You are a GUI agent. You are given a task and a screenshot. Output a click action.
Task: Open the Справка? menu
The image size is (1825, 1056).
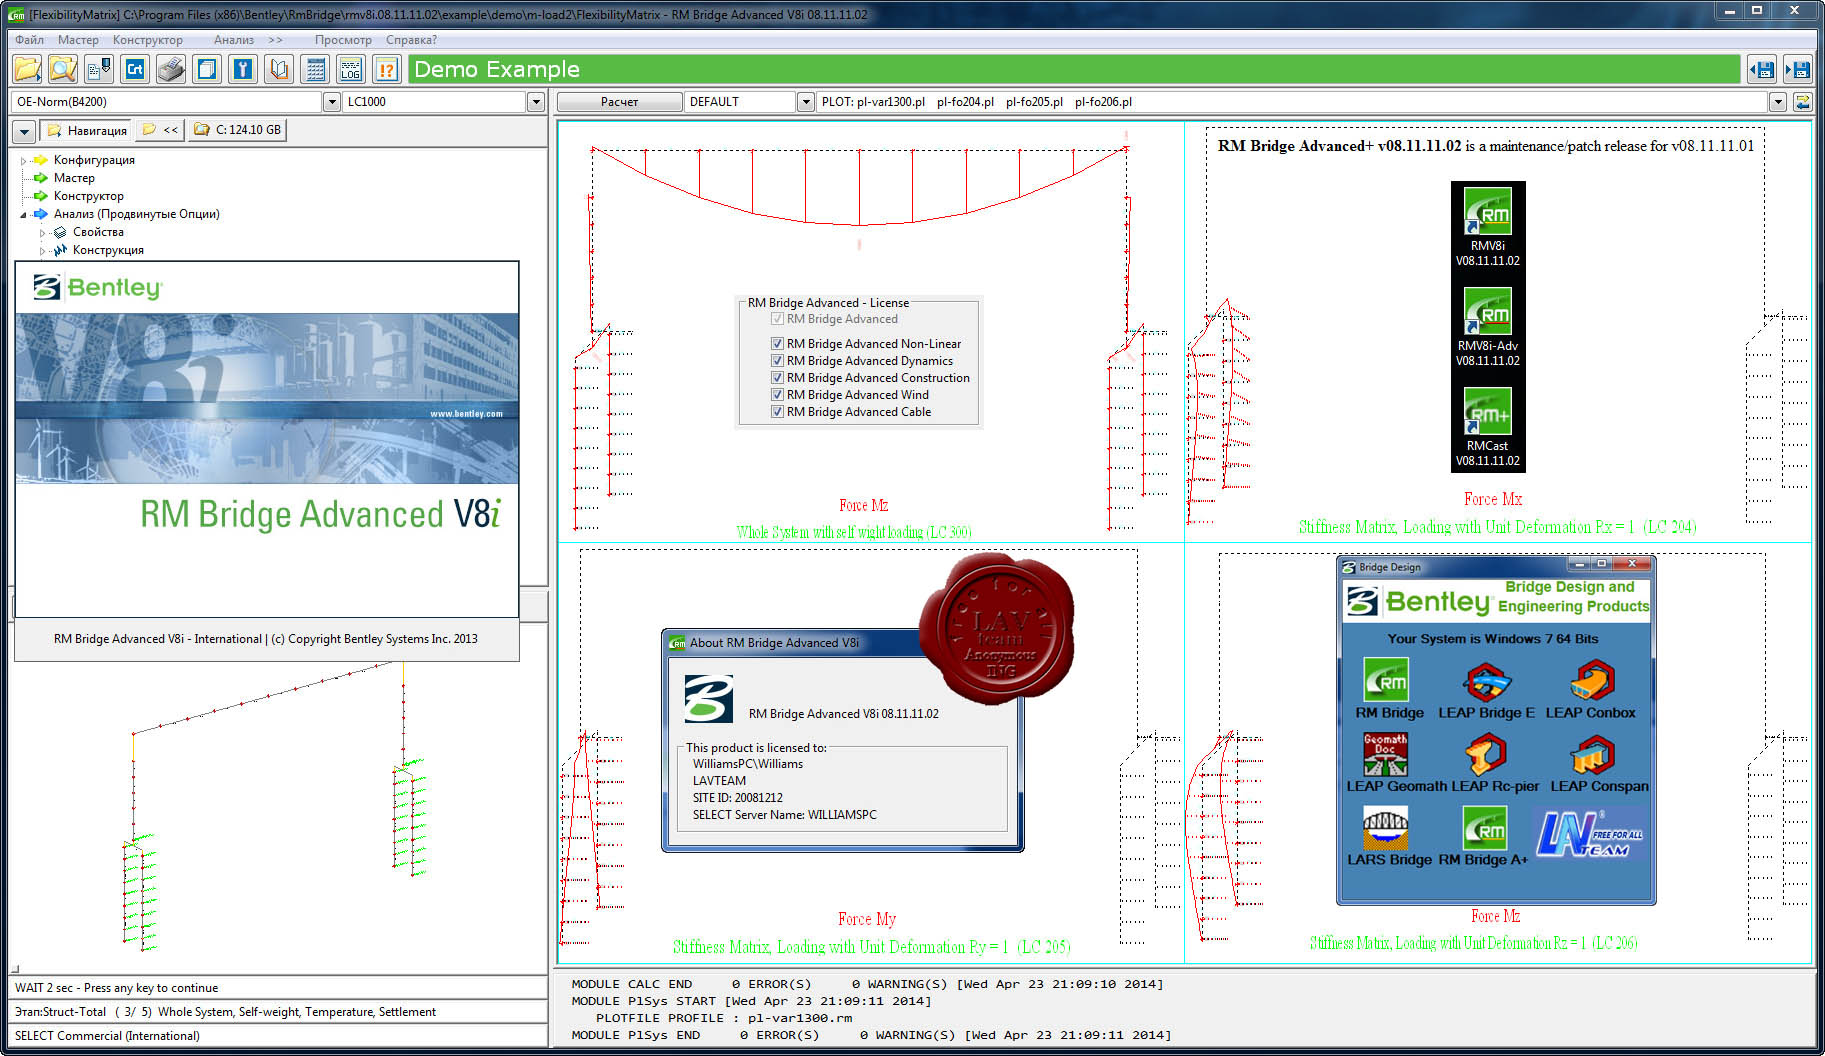coord(411,40)
